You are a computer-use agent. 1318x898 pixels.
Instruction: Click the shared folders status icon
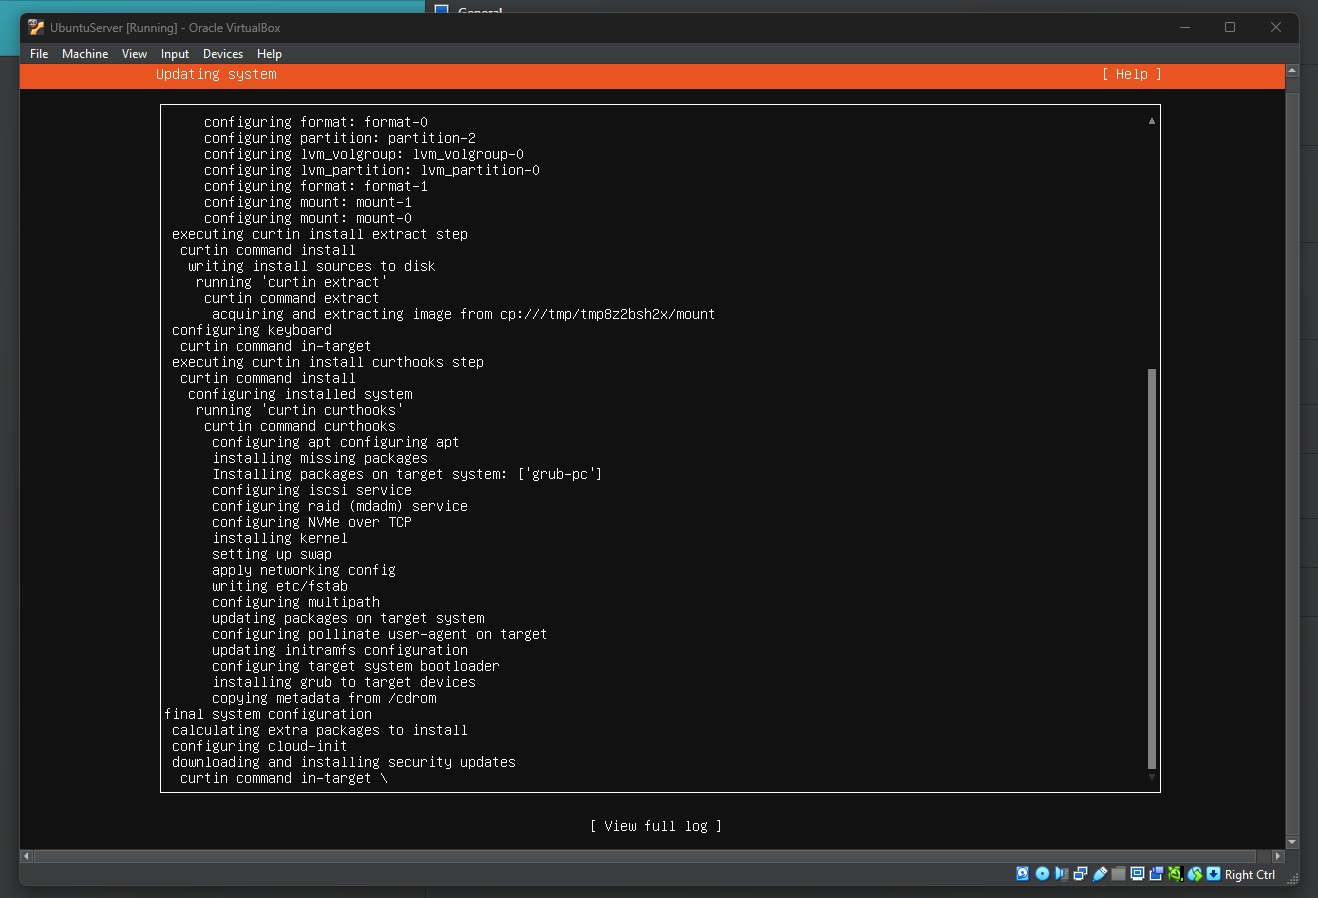[x=1117, y=873]
